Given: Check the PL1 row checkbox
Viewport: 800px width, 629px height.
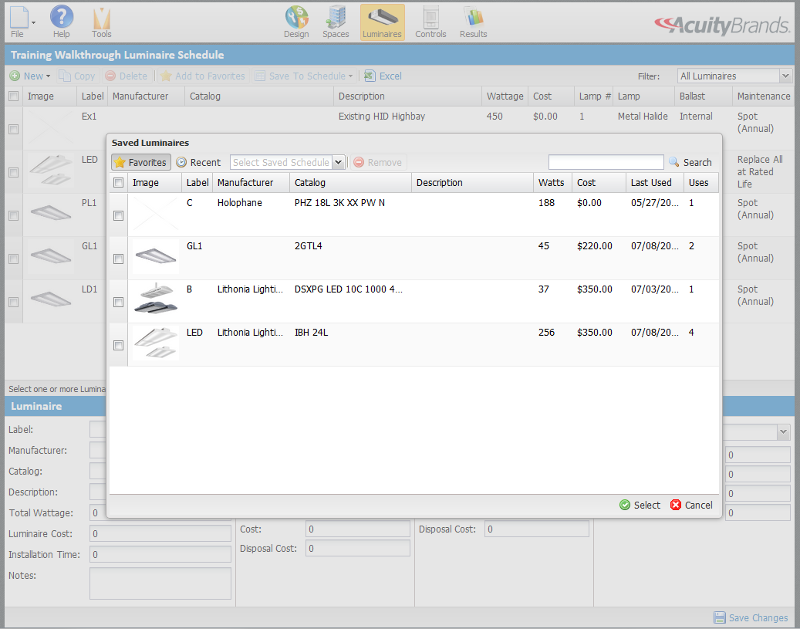Looking at the screenshot, I should click(x=14, y=216).
